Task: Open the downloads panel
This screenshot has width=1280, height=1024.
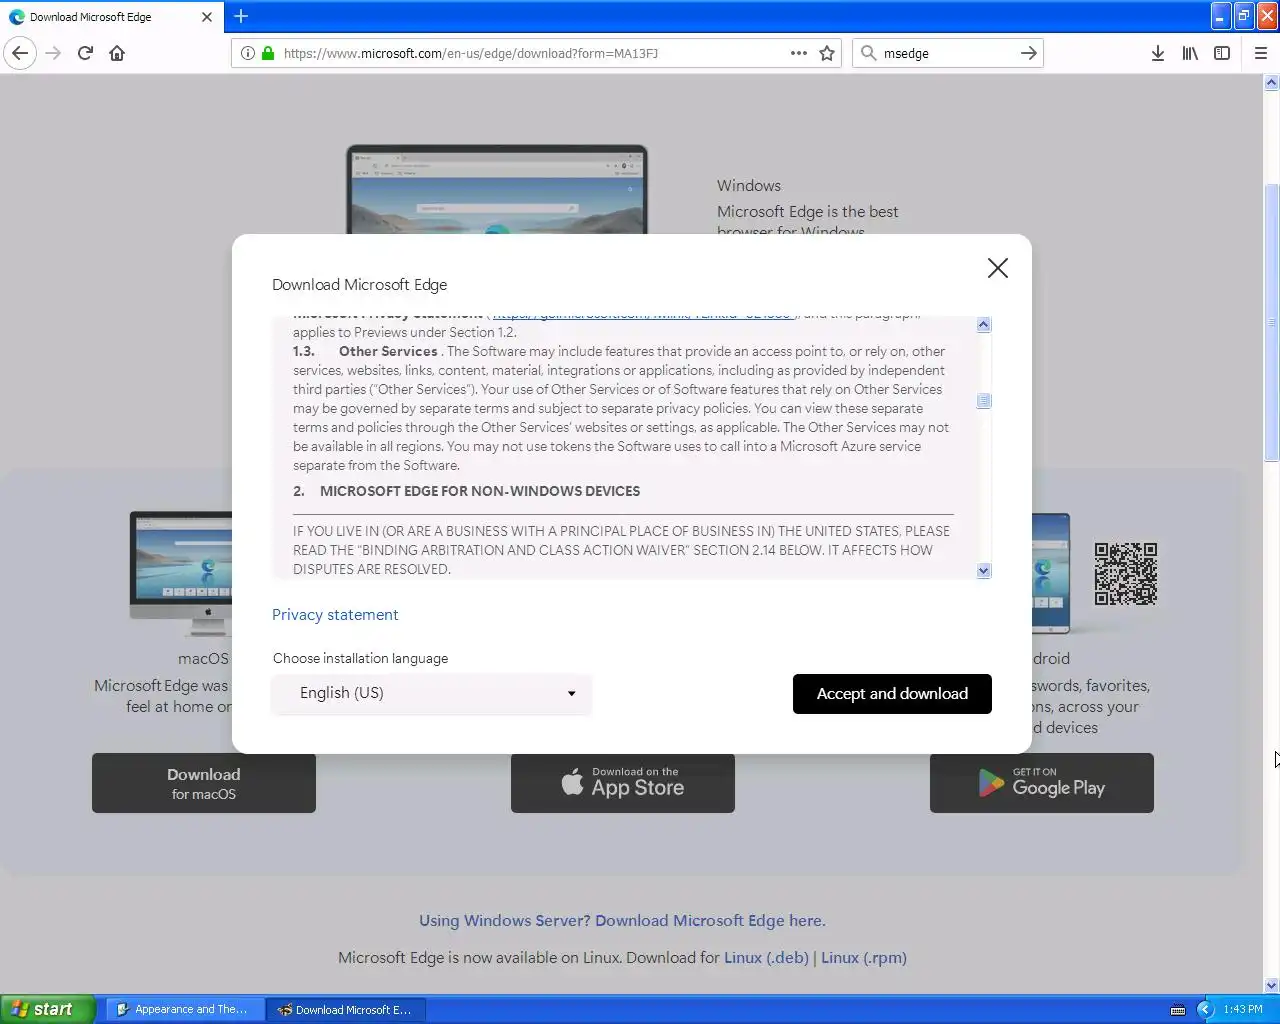Action: click(x=1157, y=53)
